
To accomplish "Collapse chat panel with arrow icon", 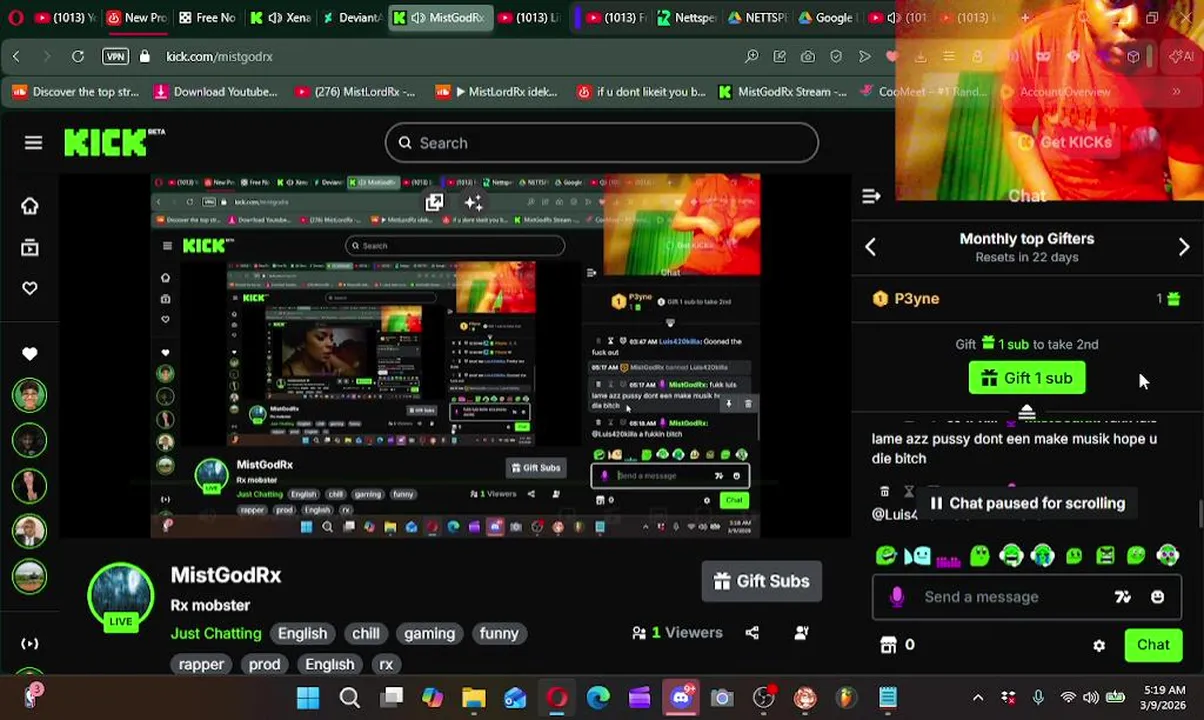I will pyautogui.click(x=871, y=197).
